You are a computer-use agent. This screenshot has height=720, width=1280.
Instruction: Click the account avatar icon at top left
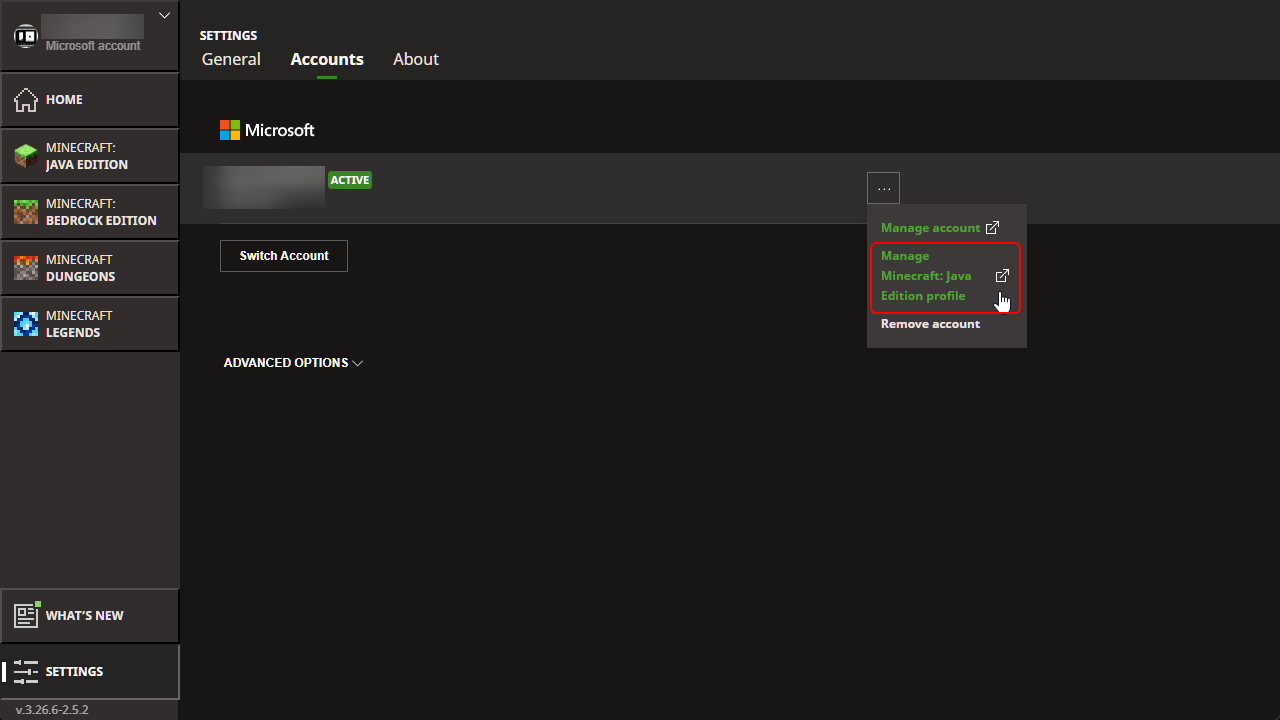click(25, 37)
